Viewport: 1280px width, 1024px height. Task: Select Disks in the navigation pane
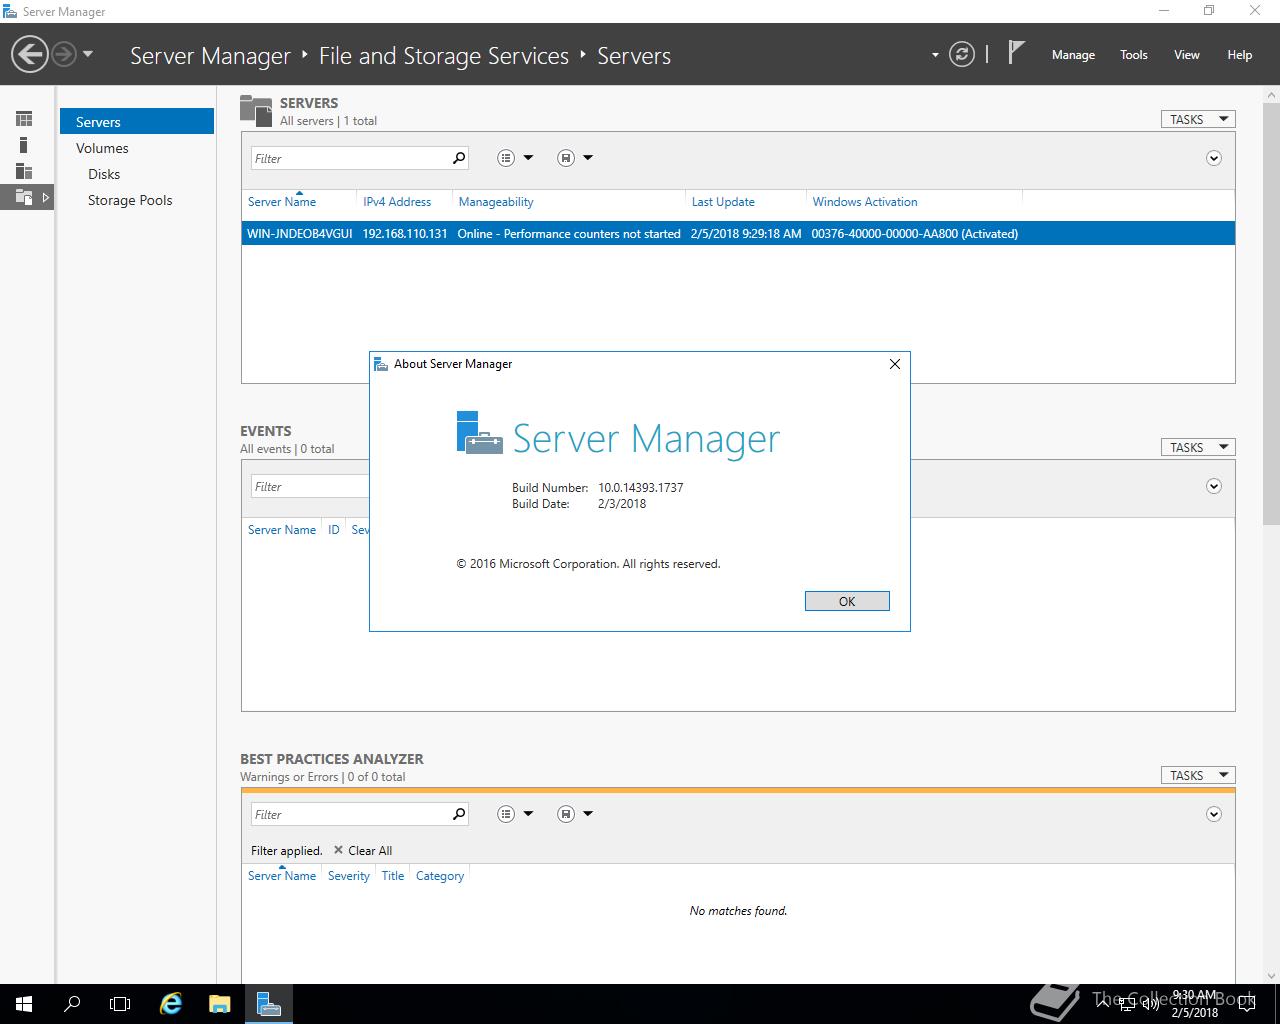[x=104, y=174]
